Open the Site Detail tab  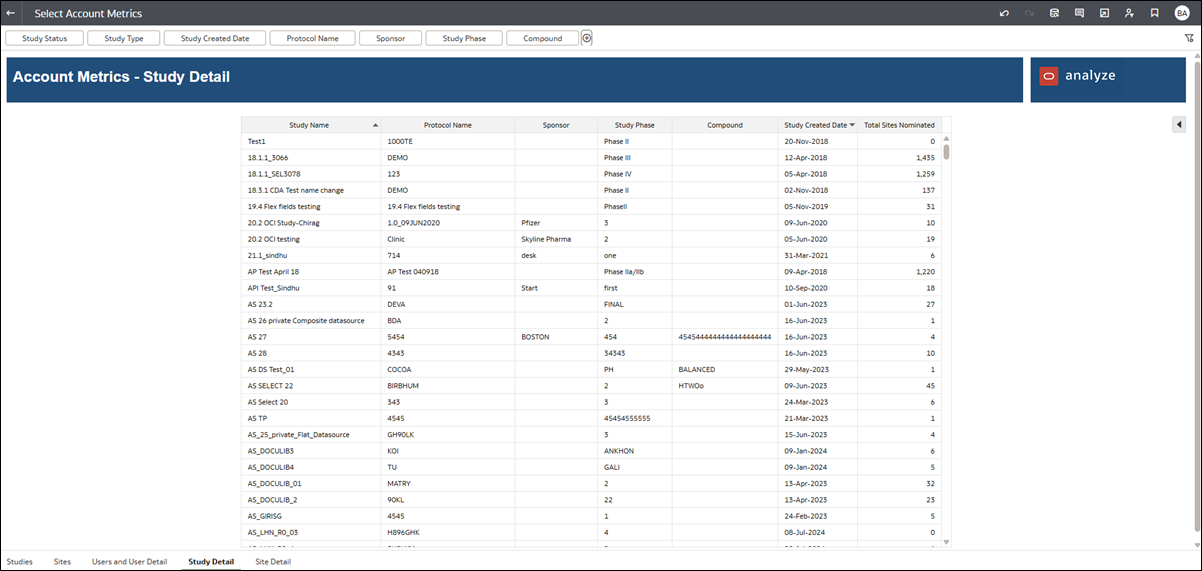pos(274,562)
